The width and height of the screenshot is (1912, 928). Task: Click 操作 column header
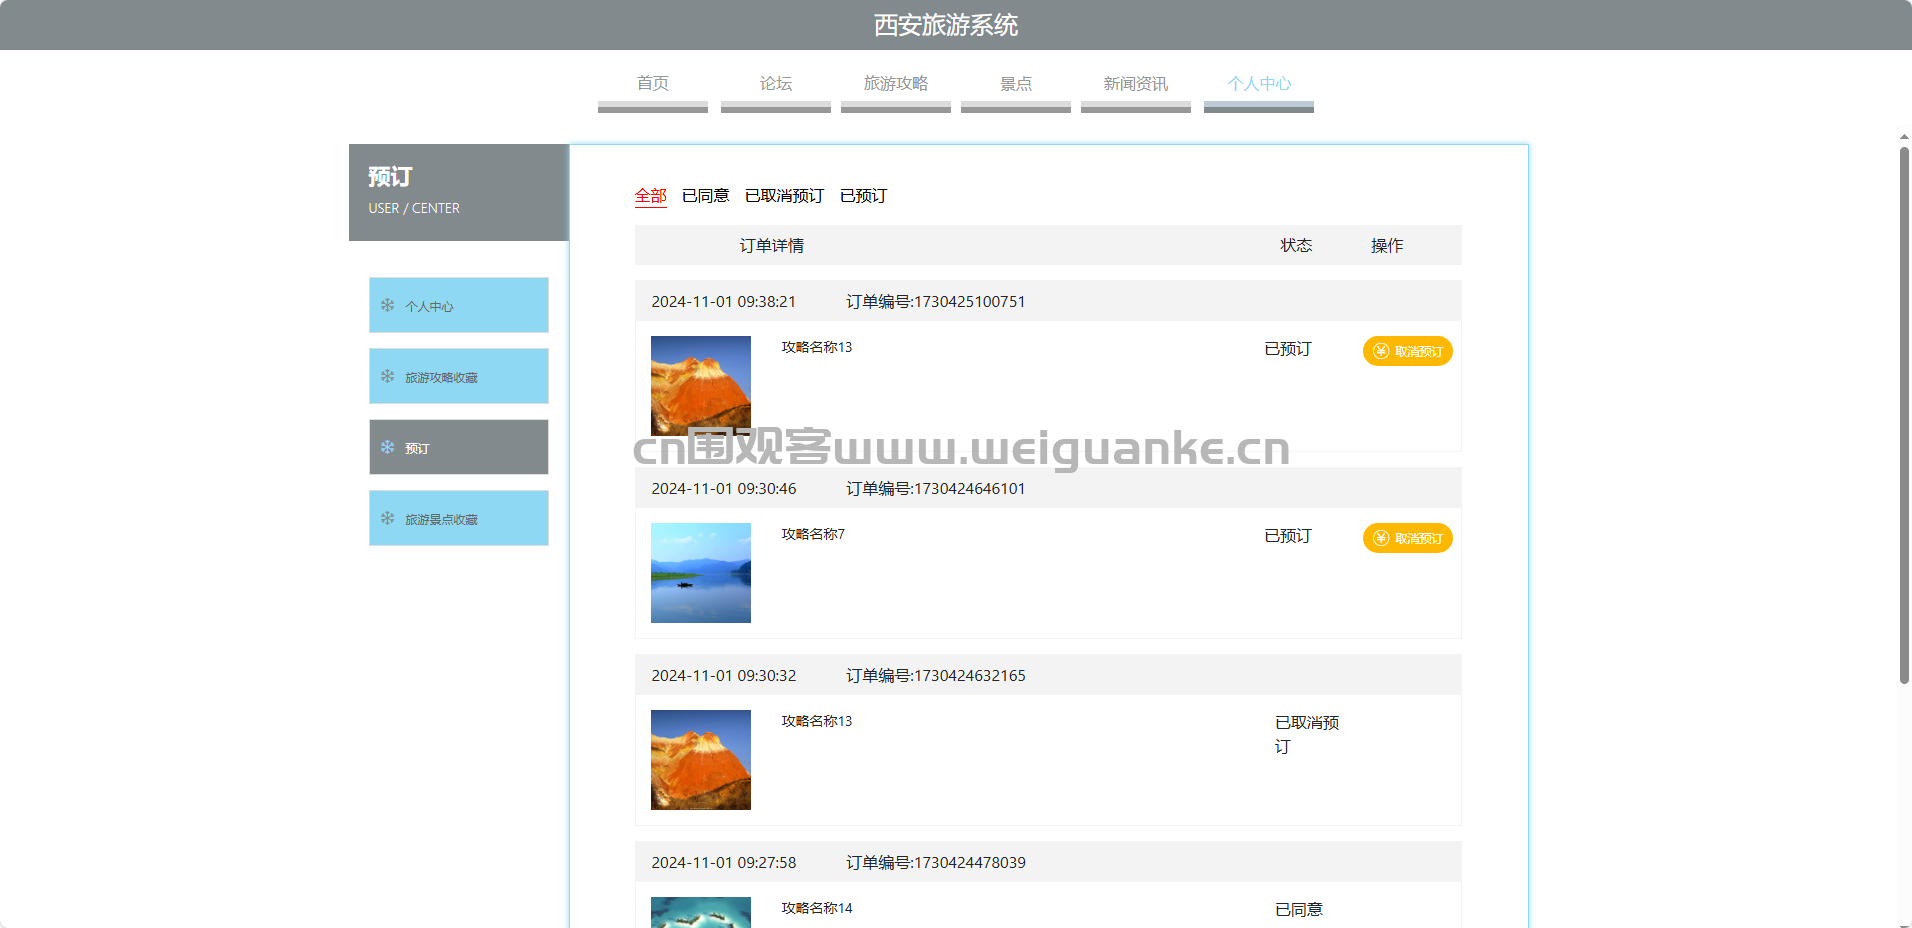click(1387, 246)
